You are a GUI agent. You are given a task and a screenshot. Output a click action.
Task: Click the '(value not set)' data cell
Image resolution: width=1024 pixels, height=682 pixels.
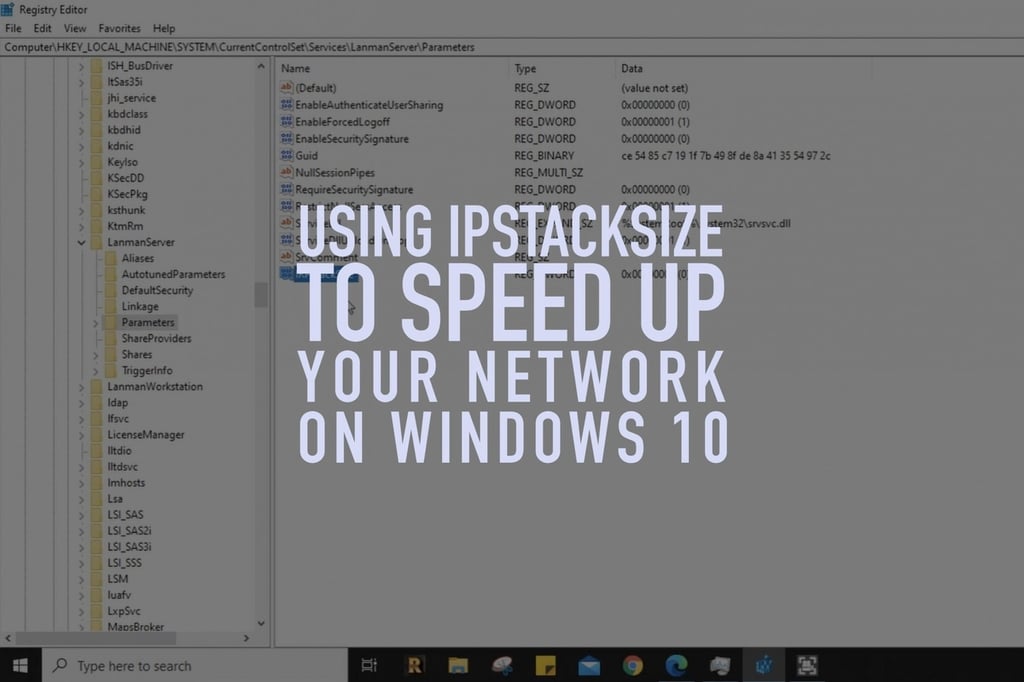(x=654, y=88)
